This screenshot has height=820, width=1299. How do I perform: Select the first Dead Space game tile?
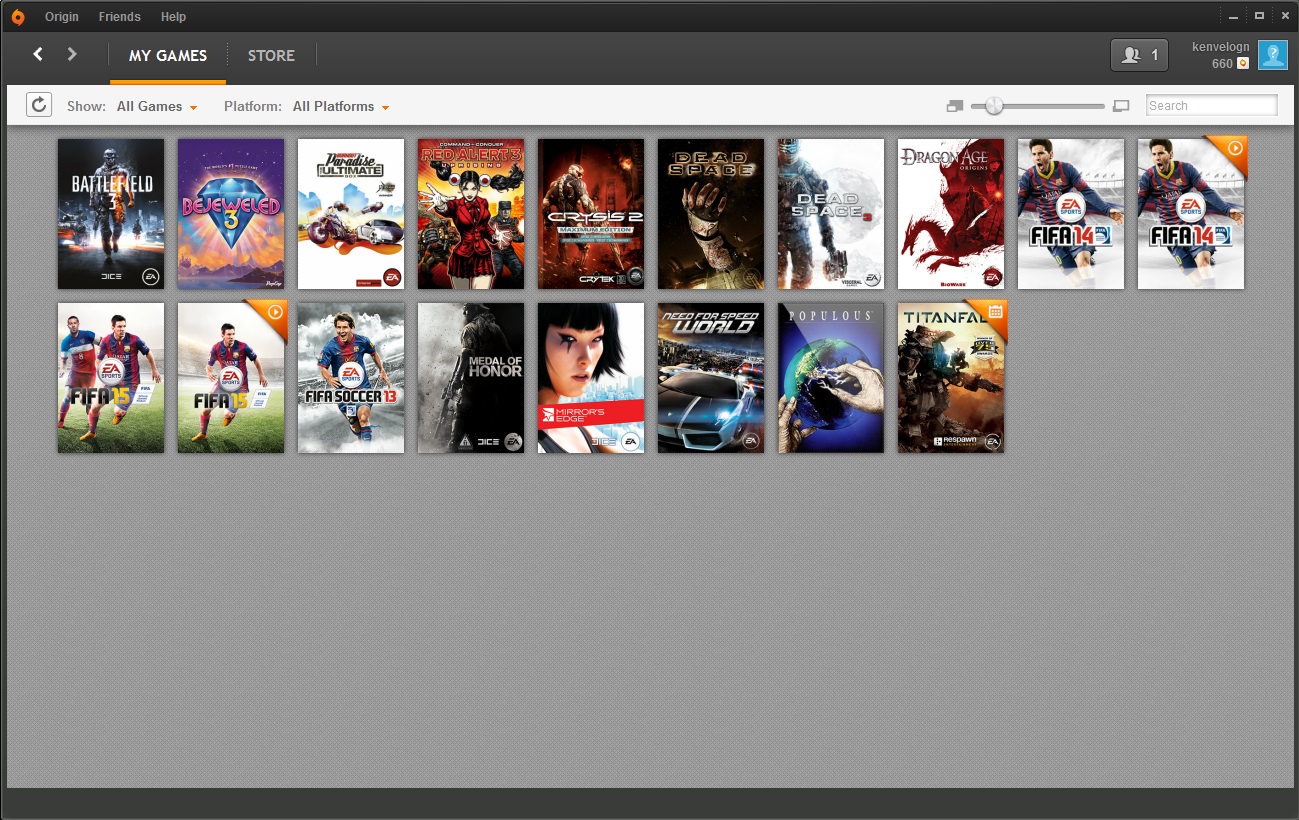point(711,214)
